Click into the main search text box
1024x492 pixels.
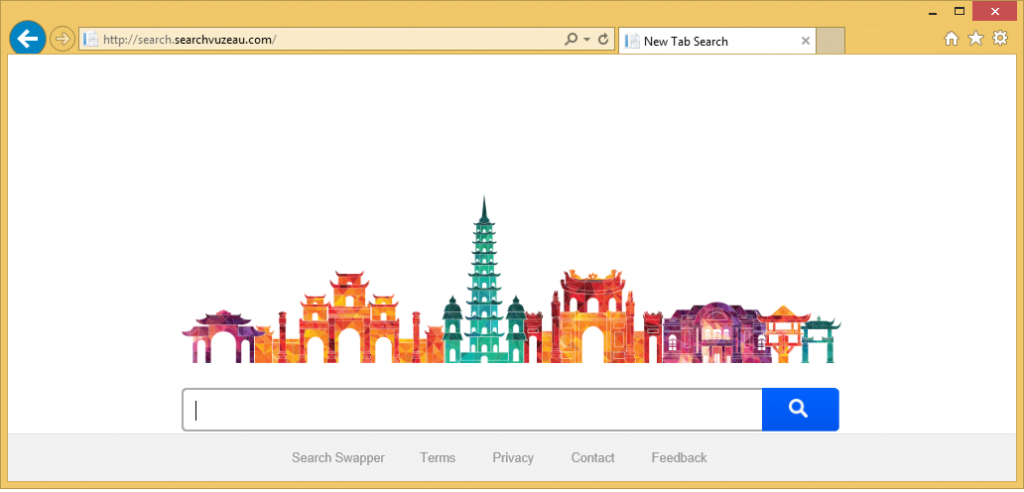(x=472, y=409)
